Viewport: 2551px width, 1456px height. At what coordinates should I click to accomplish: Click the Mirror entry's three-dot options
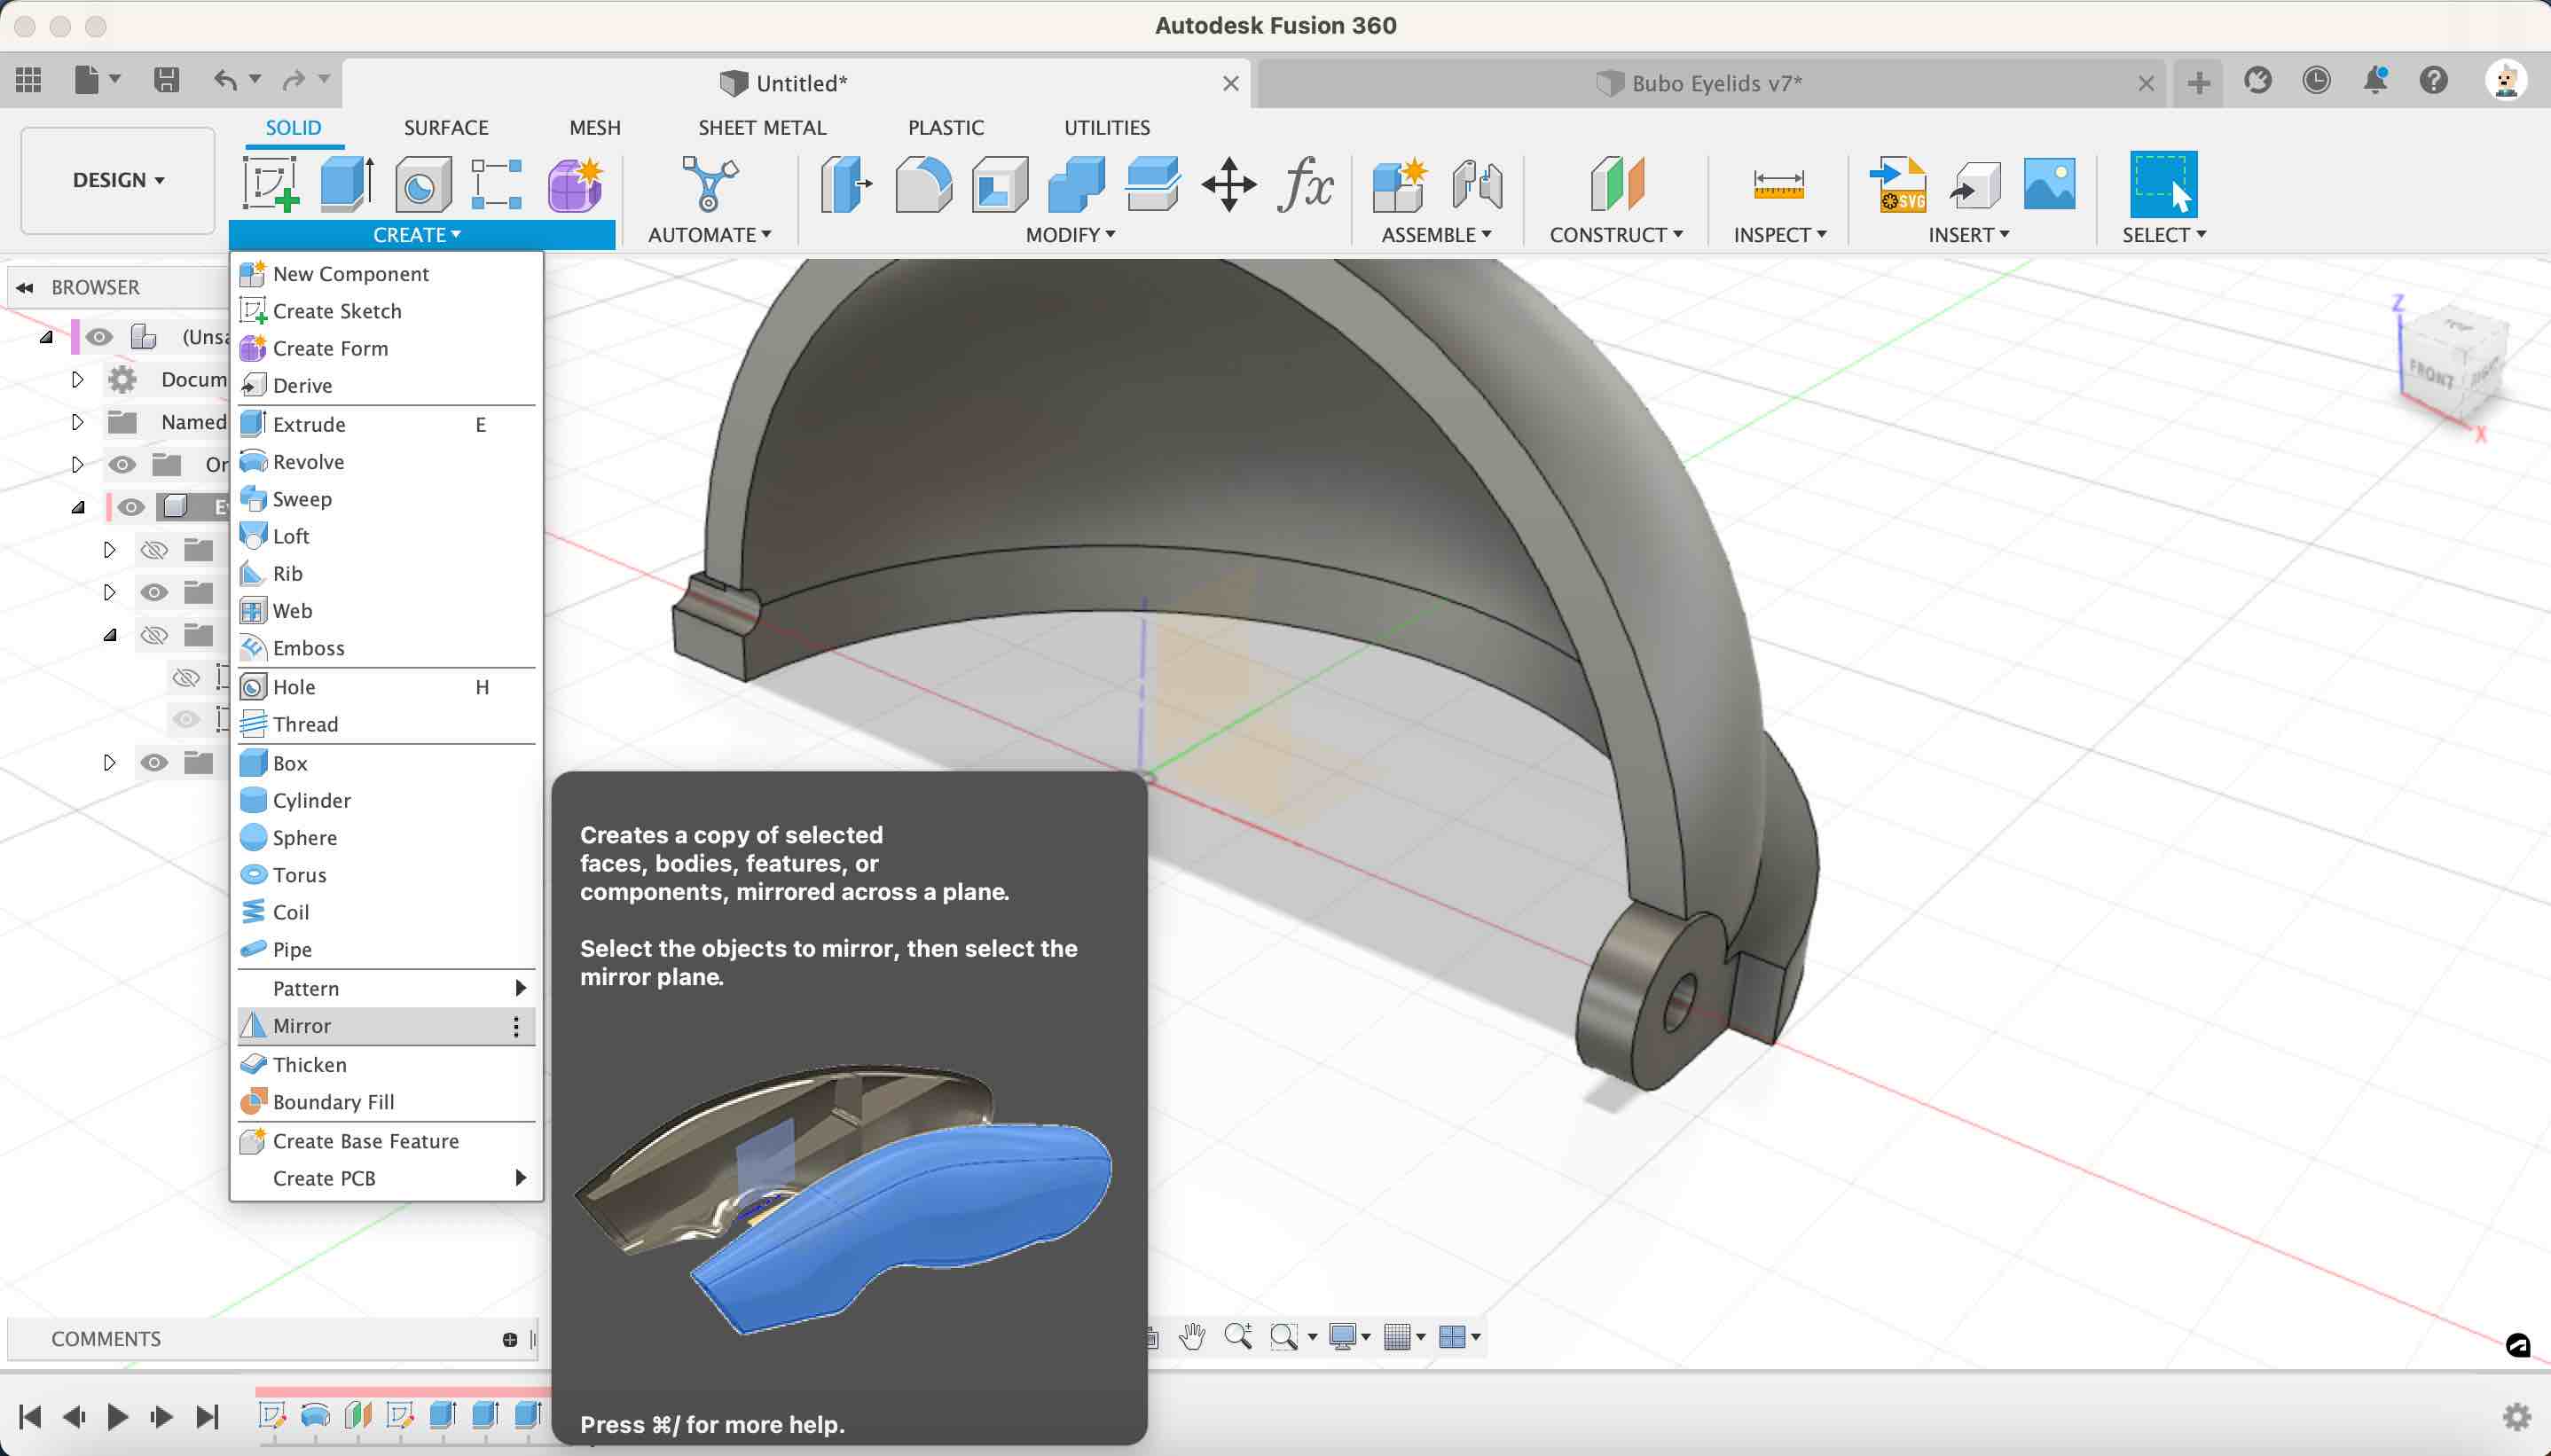[516, 1026]
